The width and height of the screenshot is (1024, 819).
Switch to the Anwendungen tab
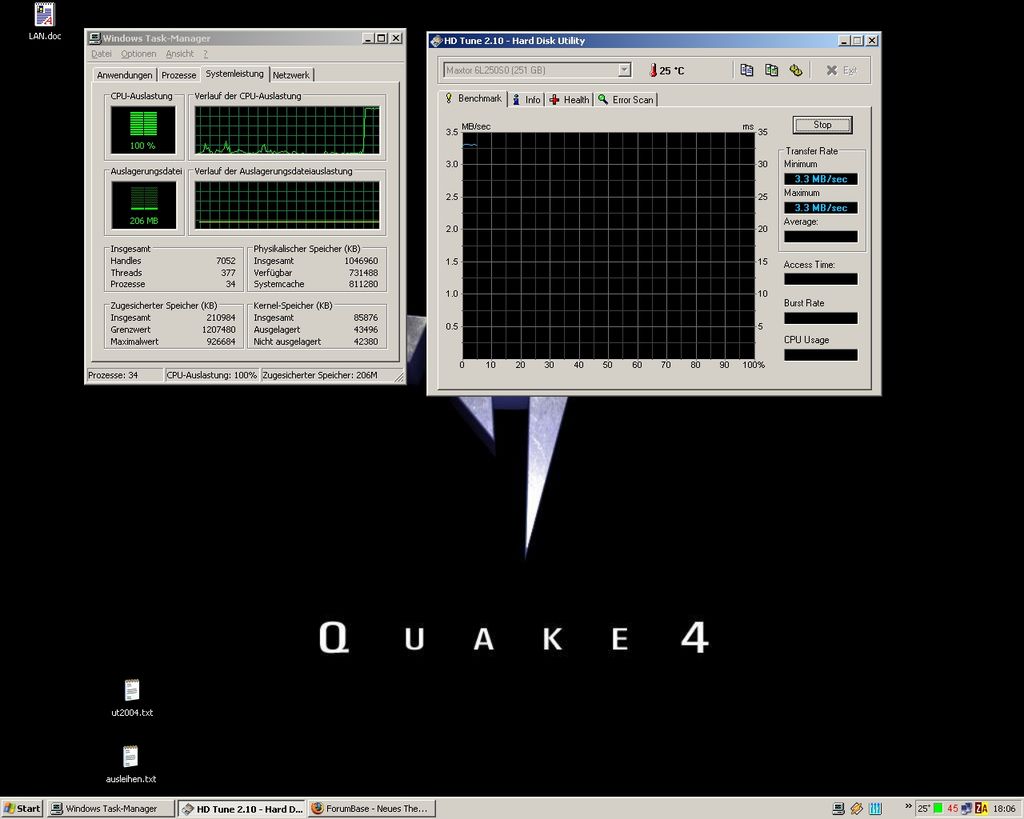[124, 75]
